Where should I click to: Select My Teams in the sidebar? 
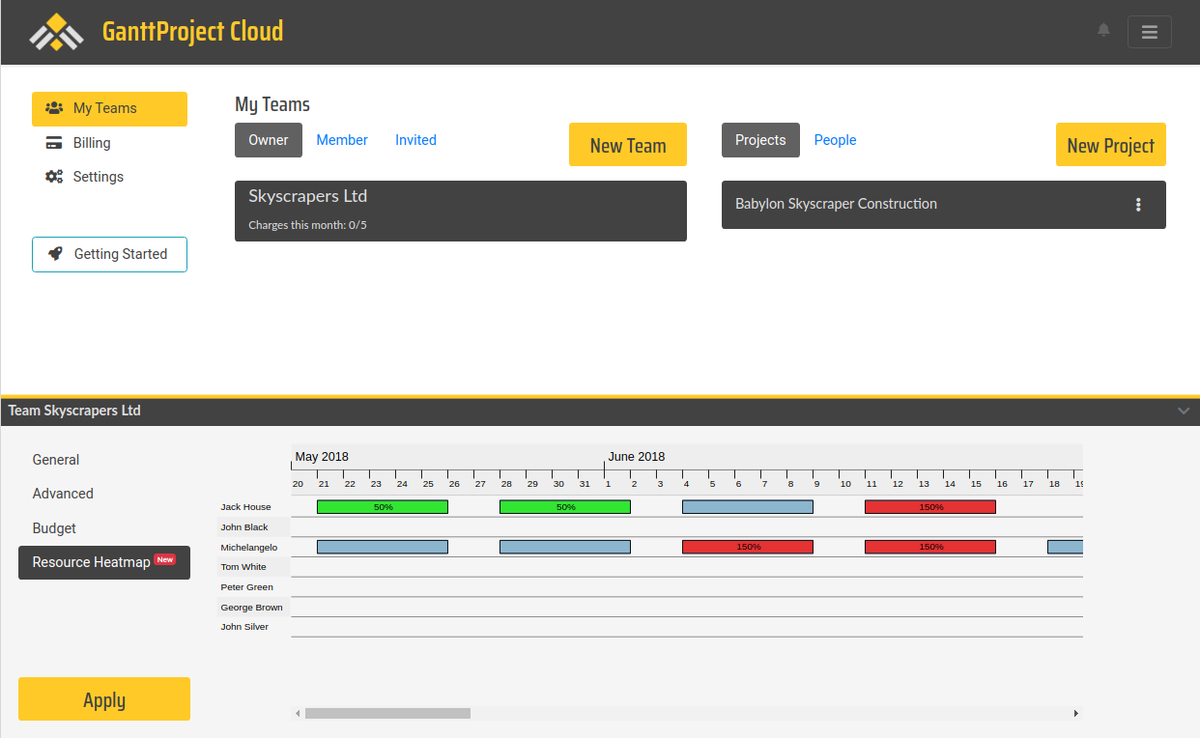pos(109,109)
